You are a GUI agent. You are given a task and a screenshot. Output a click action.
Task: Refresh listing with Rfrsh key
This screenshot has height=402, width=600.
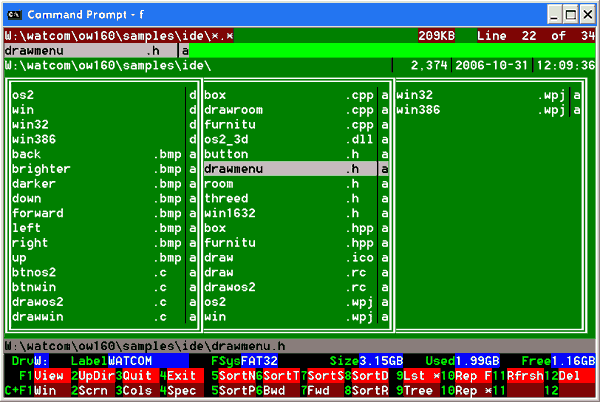tap(523, 375)
